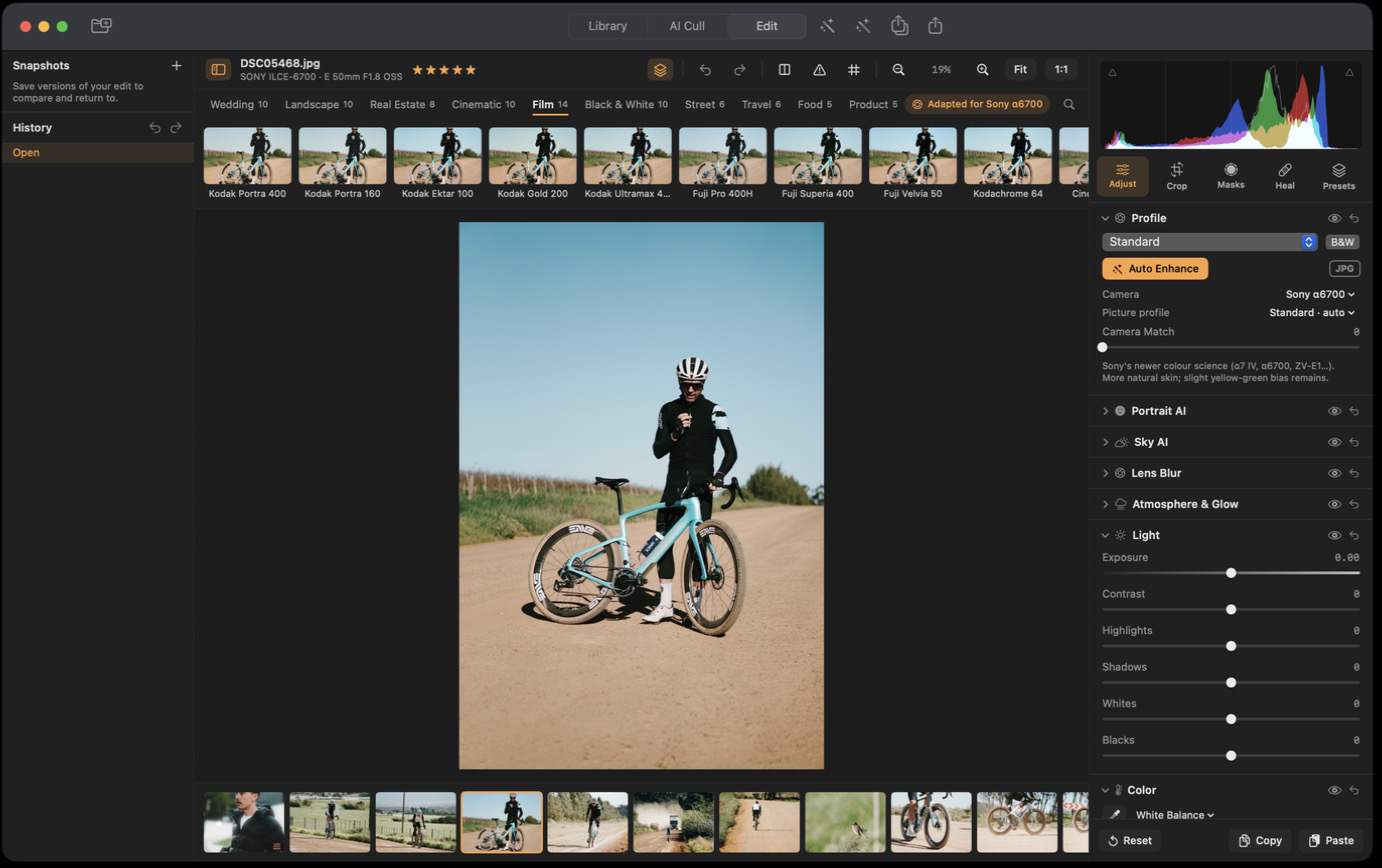
Task: Select the Crop tool
Action: pos(1177,175)
